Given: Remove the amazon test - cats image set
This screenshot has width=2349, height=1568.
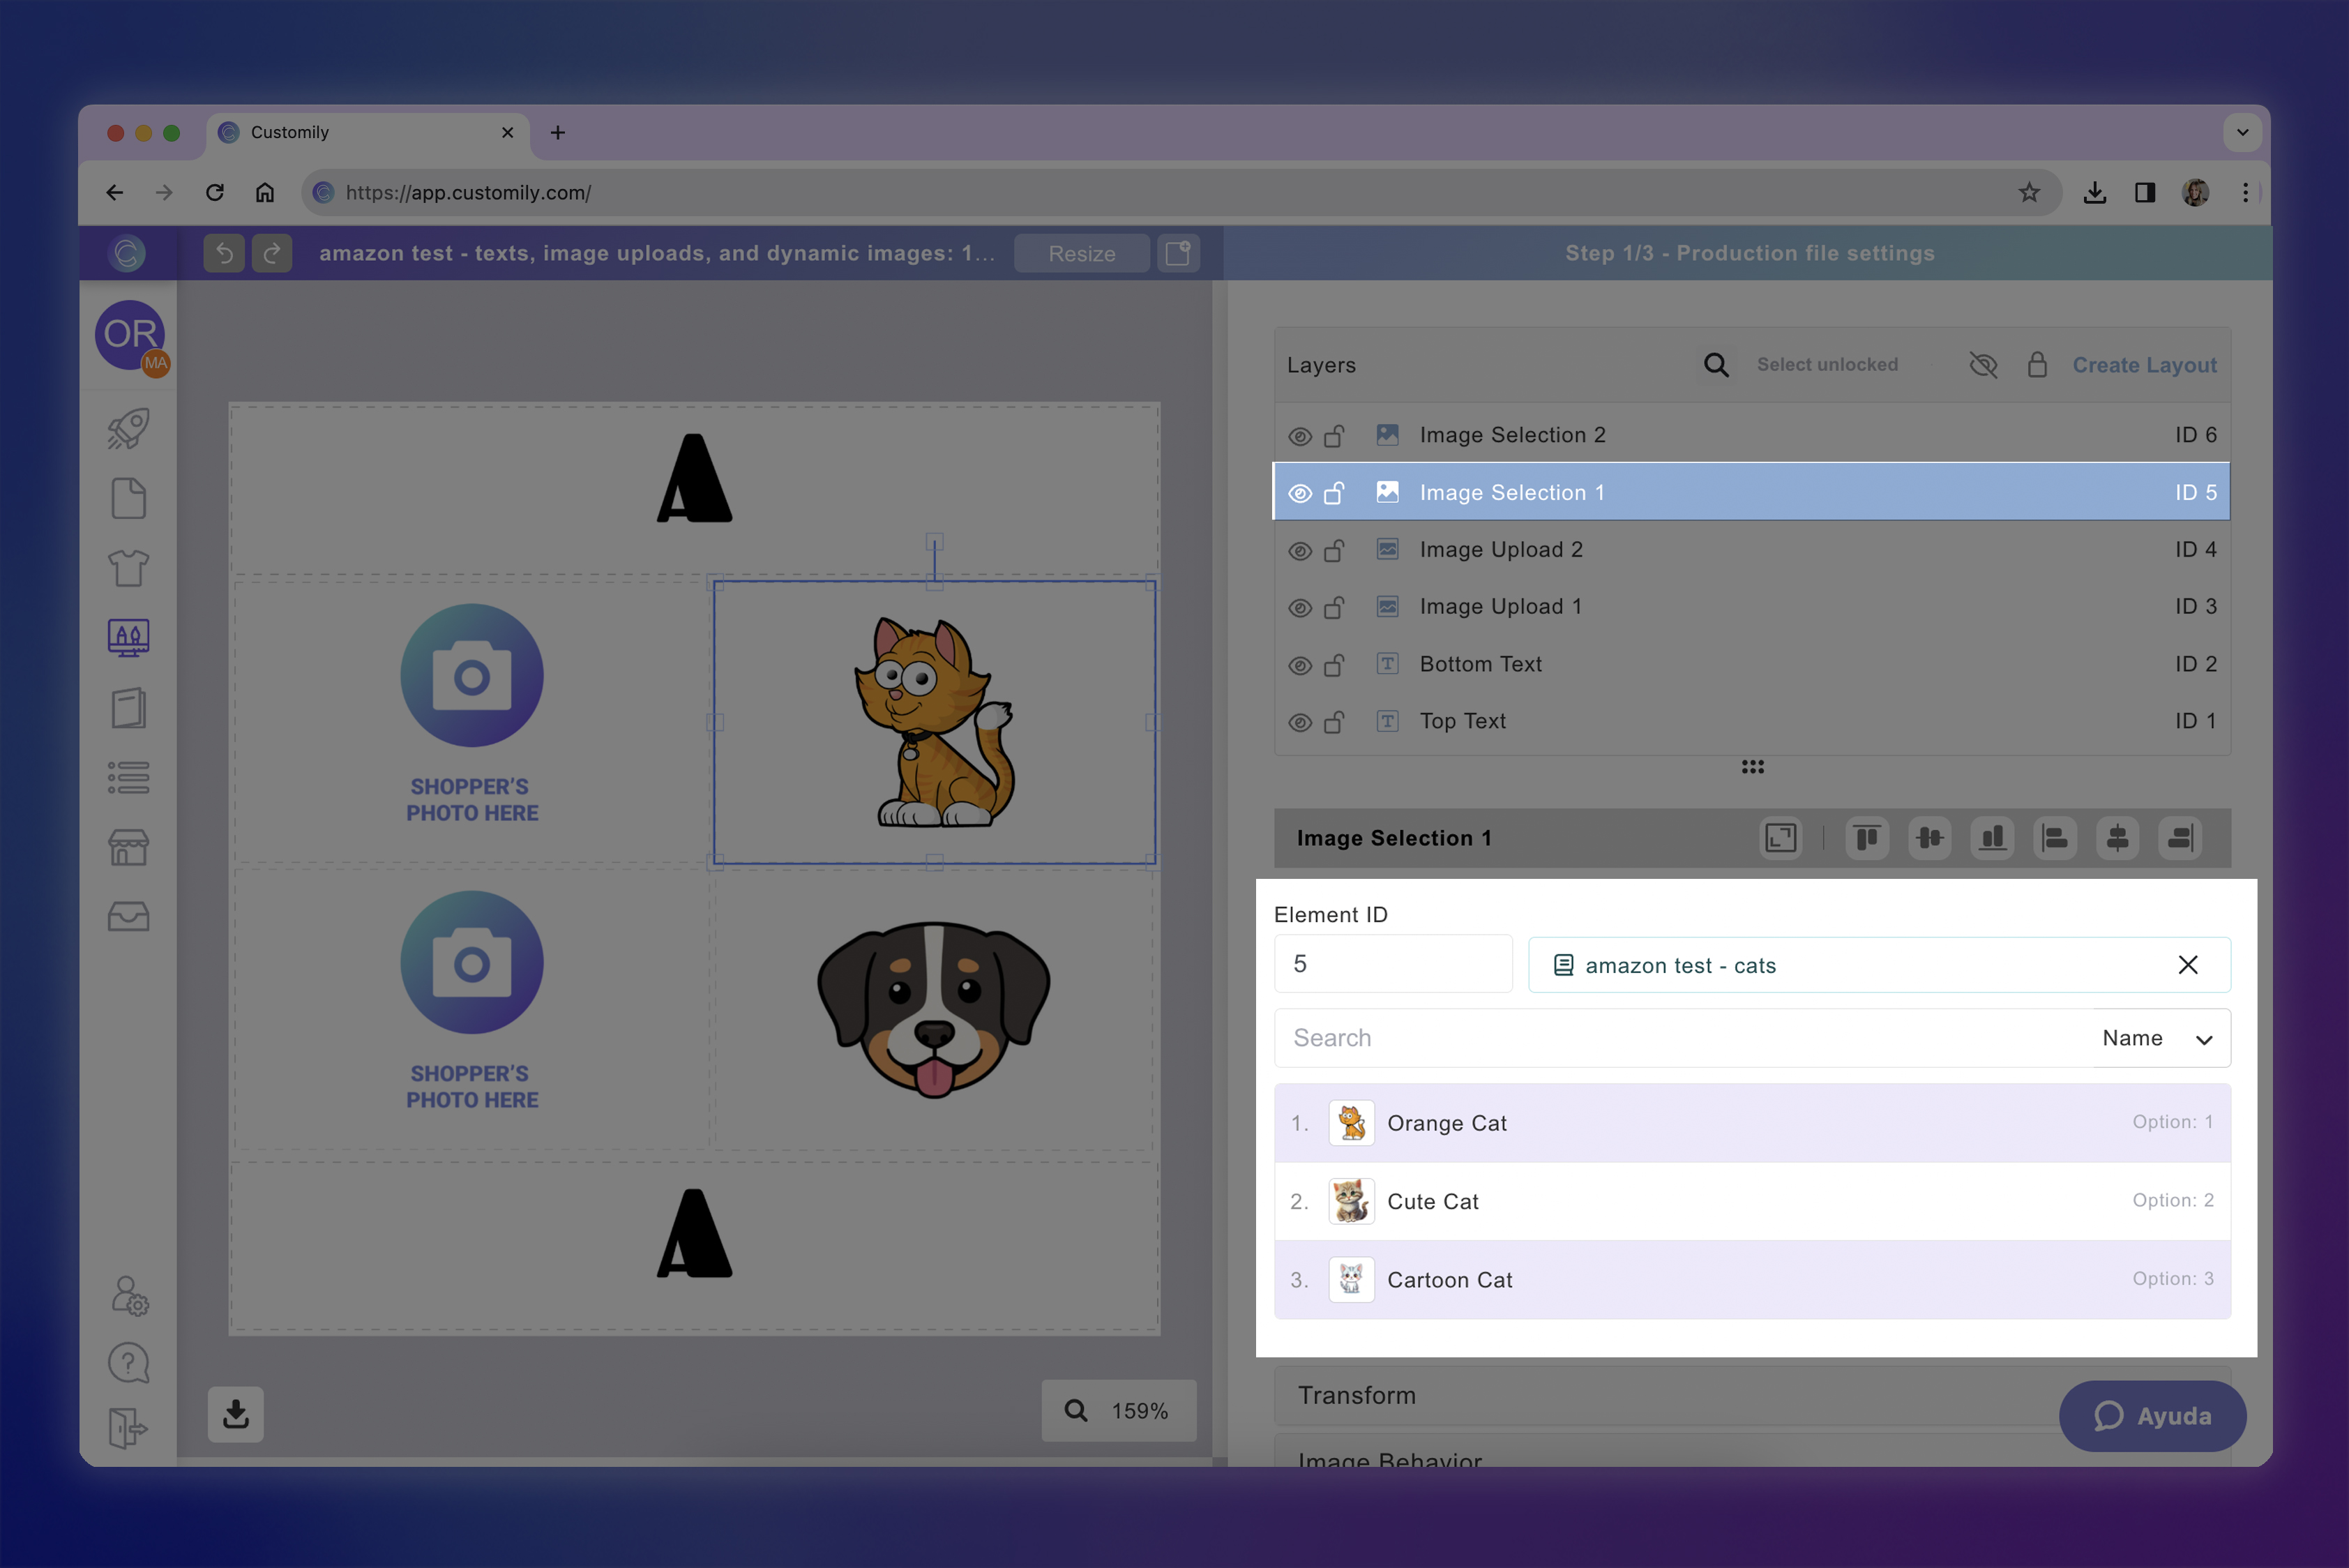Looking at the screenshot, I should [2188, 965].
